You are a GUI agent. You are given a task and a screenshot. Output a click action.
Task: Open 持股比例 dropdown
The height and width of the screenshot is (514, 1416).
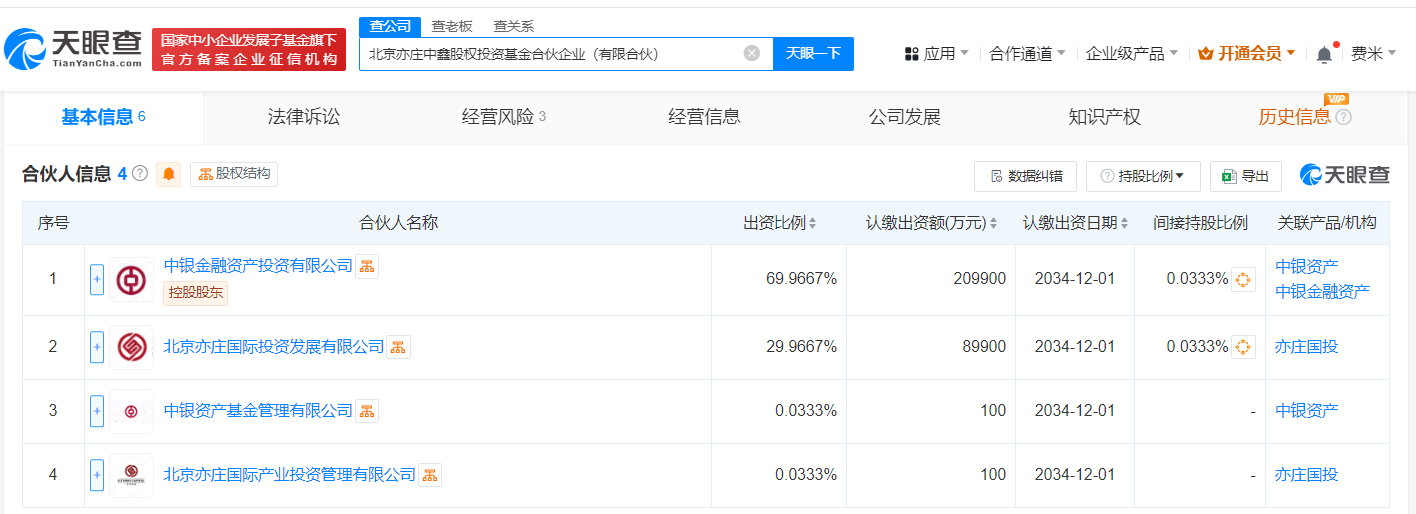point(1143,176)
